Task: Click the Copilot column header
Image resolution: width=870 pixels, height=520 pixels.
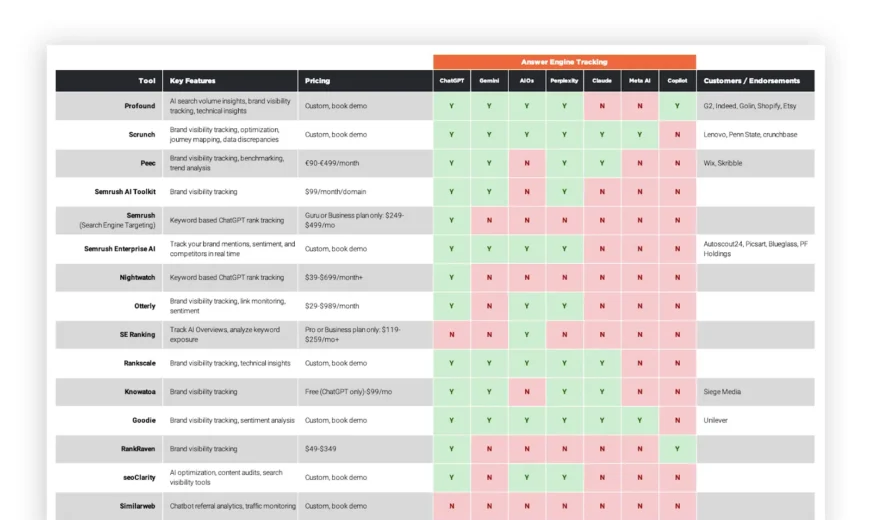Action: coord(677,80)
